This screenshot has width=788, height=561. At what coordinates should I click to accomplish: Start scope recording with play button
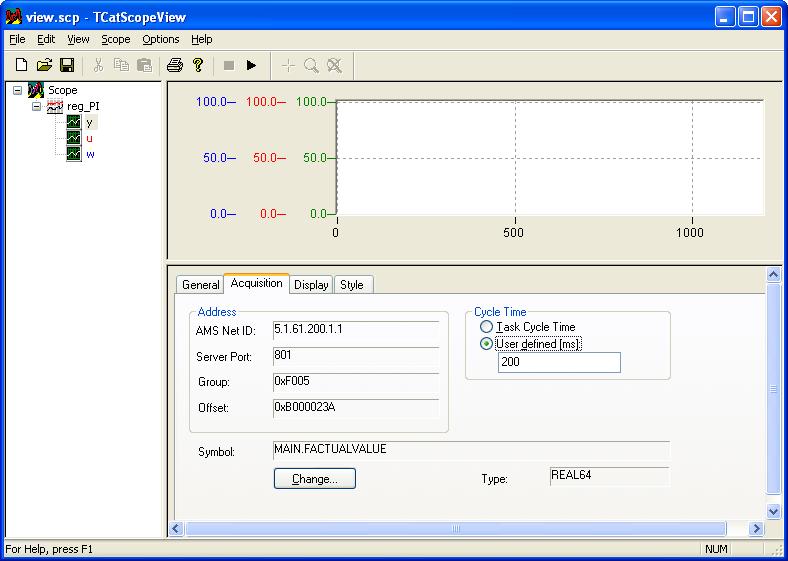point(251,65)
